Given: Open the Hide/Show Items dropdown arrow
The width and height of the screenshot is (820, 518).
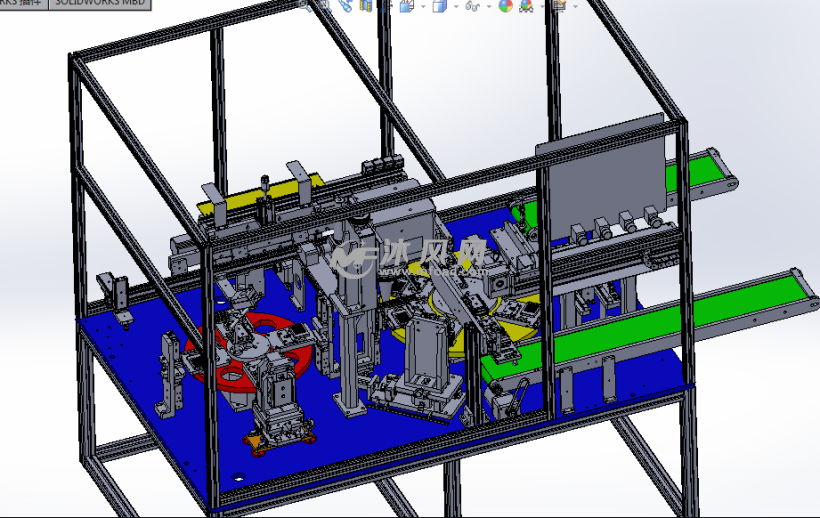Looking at the screenshot, I should click(x=488, y=6).
